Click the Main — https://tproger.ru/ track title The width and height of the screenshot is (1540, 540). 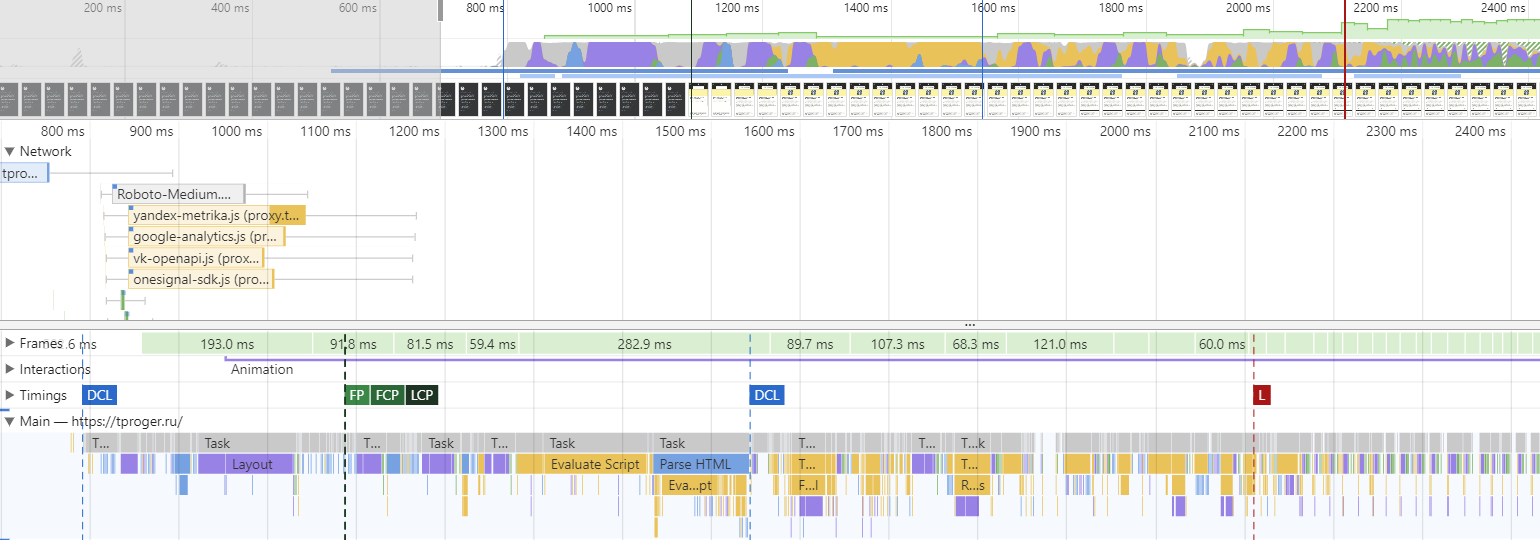[101, 421]
